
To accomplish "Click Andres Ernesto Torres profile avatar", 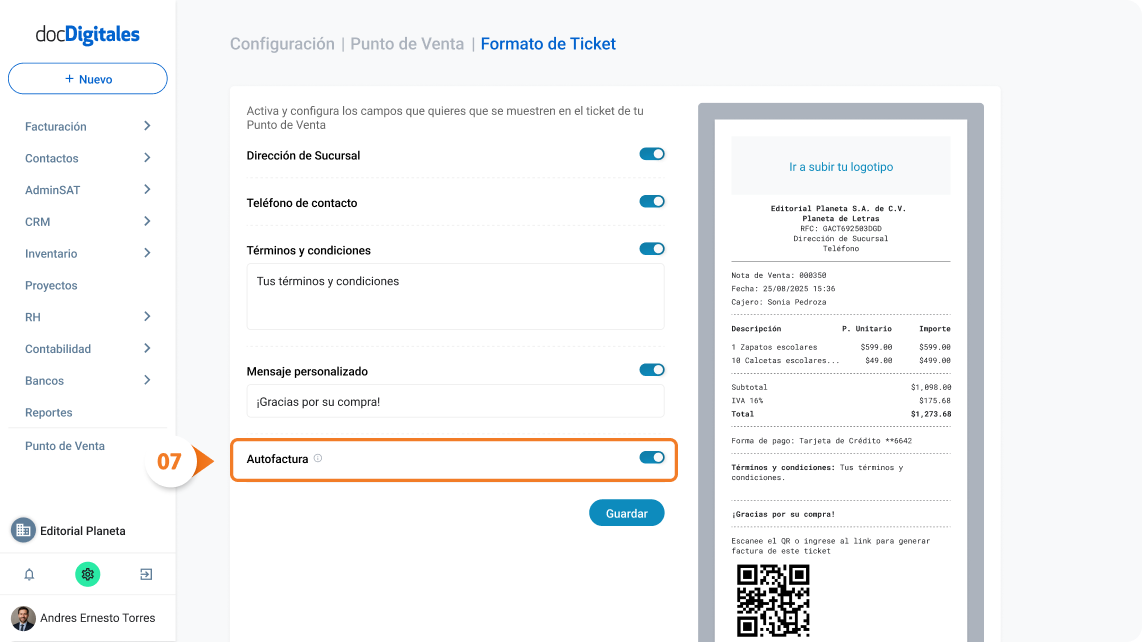I will point(23,618).
